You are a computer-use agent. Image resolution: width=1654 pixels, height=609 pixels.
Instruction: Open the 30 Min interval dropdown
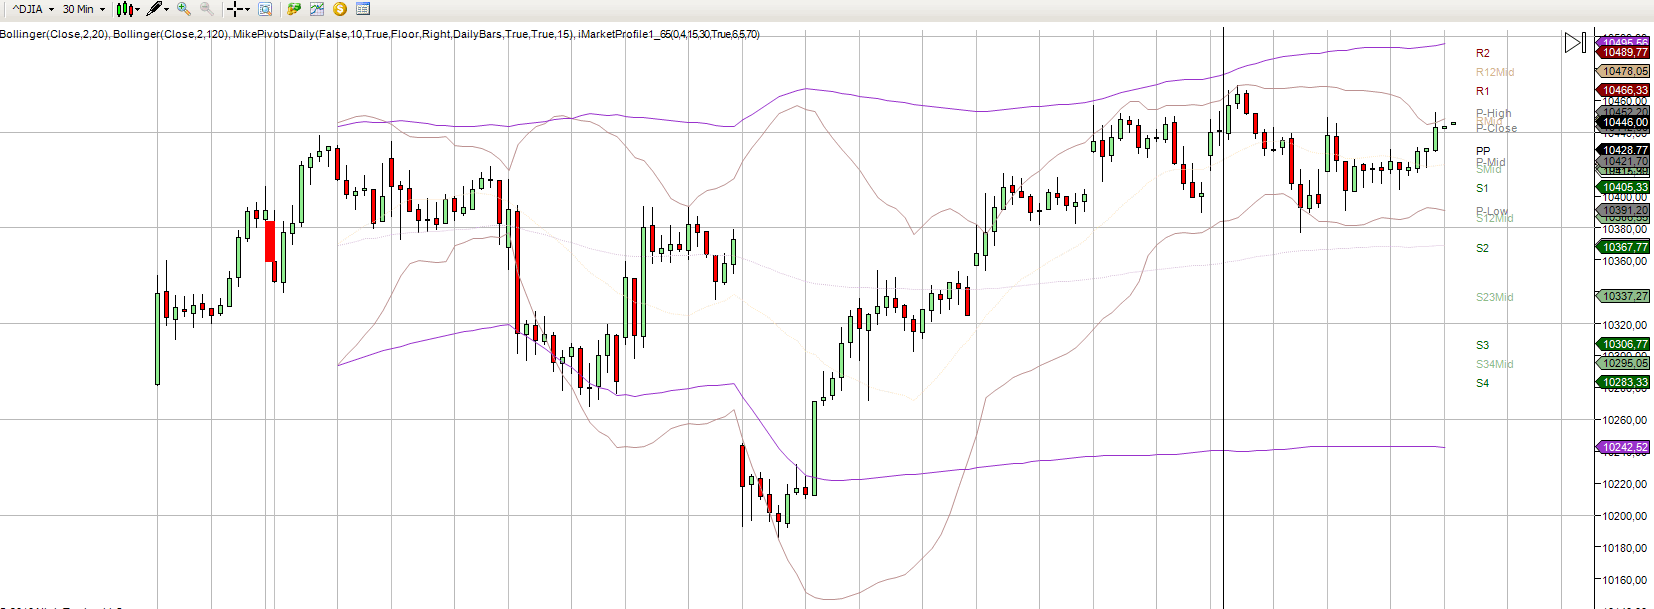click(x=84, y=9)
